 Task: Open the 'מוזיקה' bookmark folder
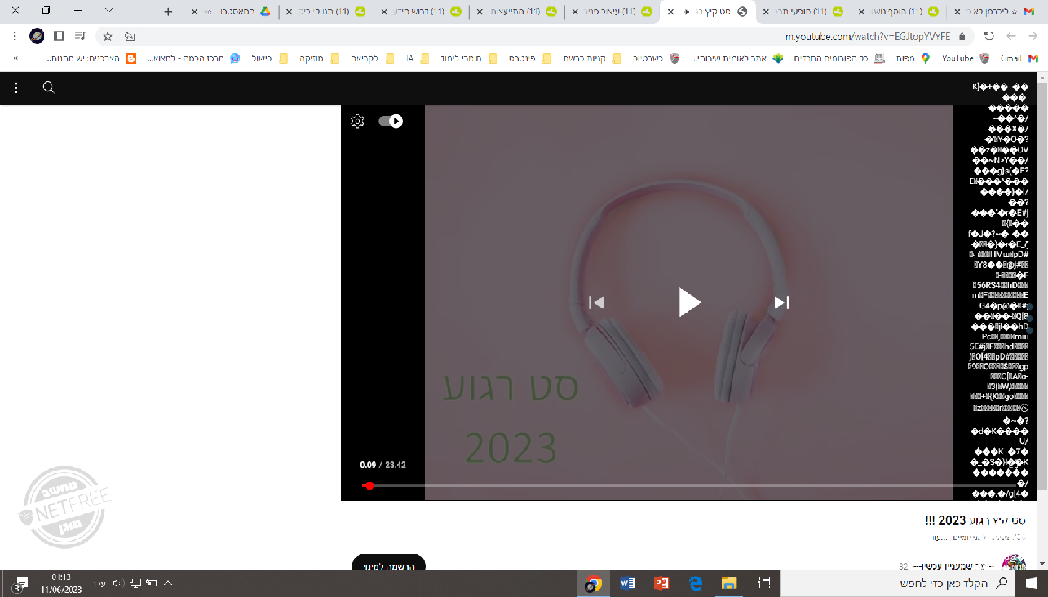(319, 58)
